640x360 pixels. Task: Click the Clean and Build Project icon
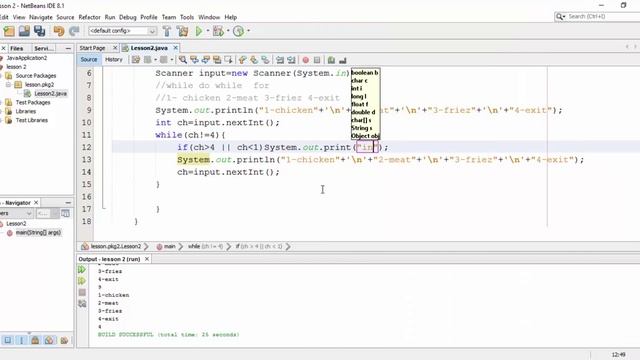182,31
